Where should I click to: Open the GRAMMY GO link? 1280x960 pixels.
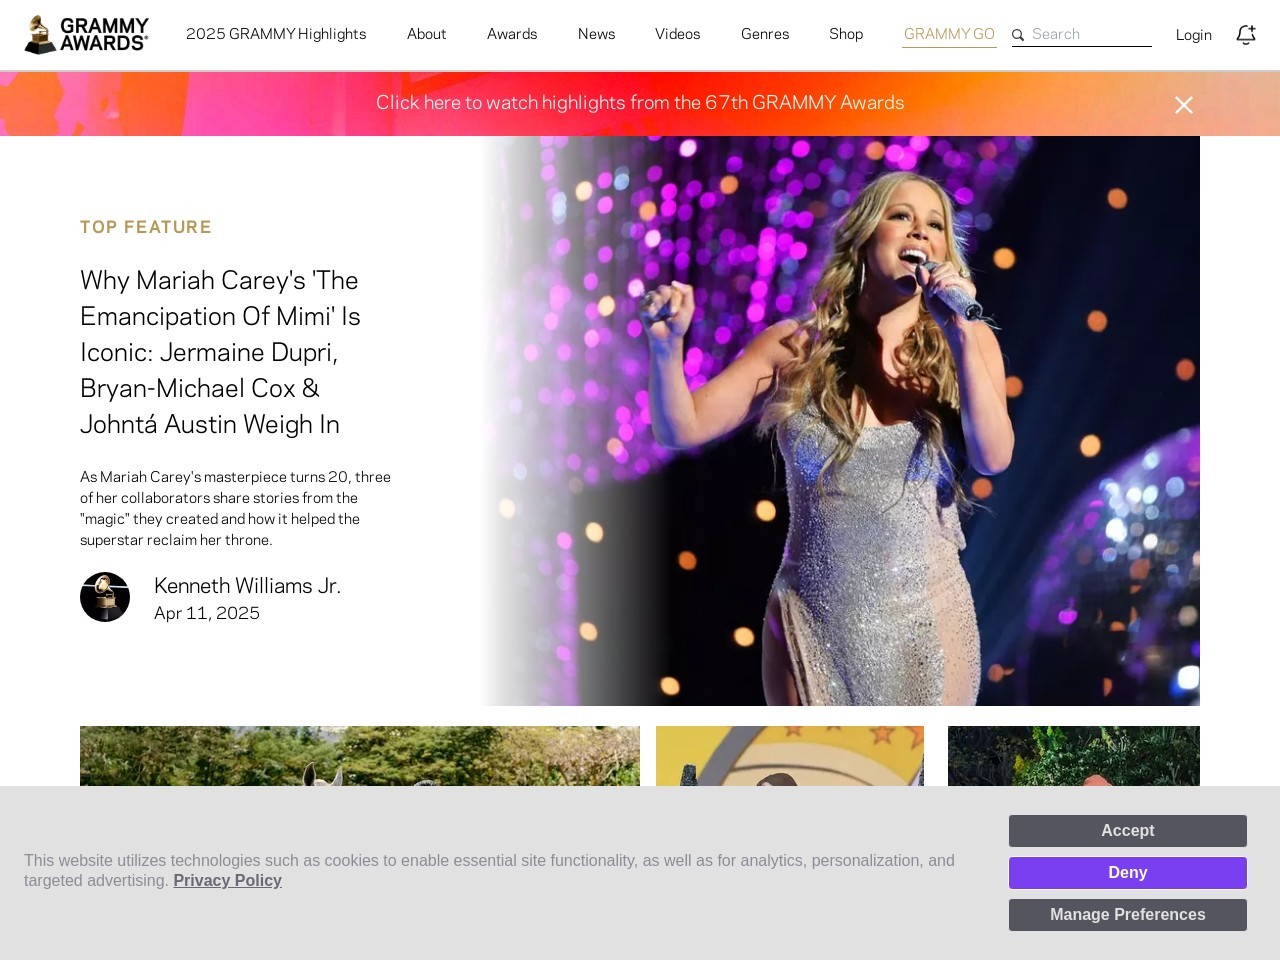pos(949,34)
